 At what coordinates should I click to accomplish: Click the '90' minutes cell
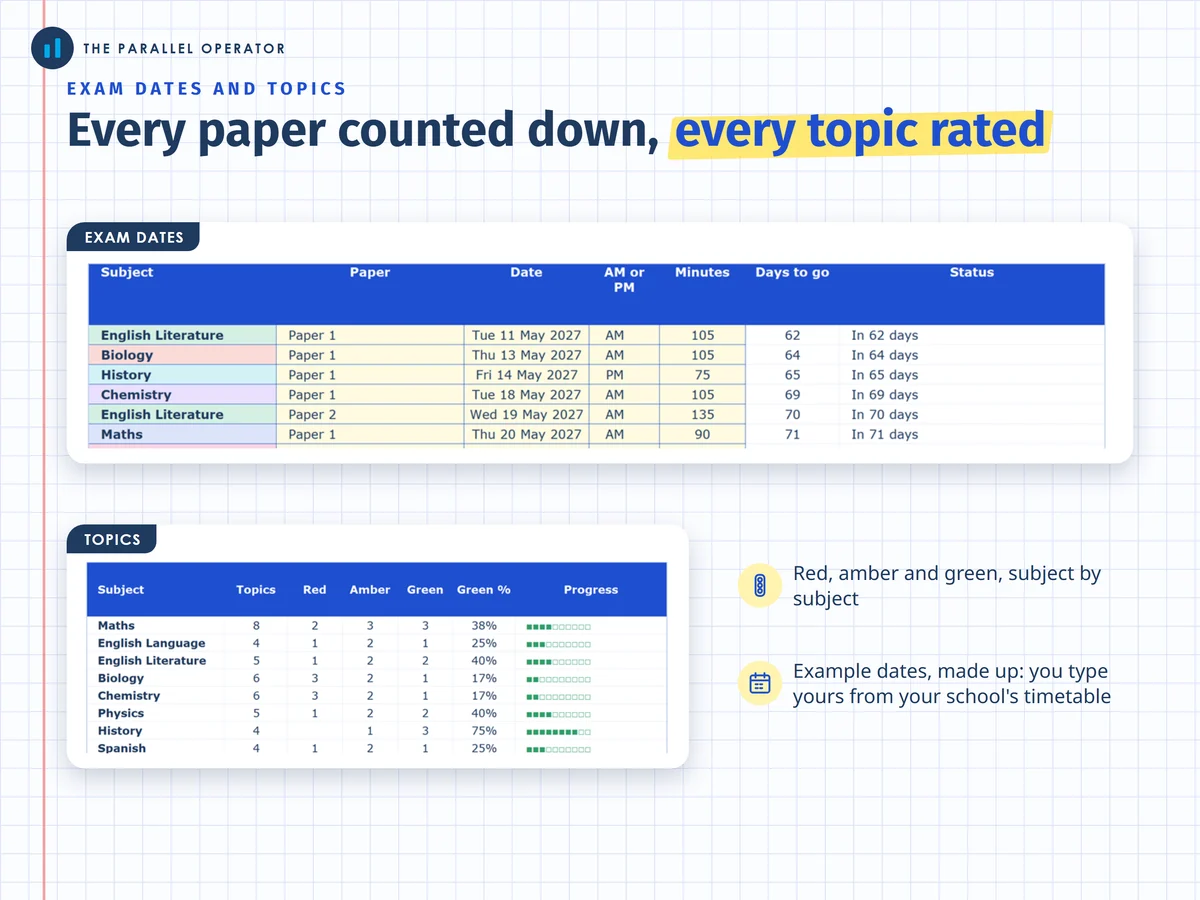(702, 434)
